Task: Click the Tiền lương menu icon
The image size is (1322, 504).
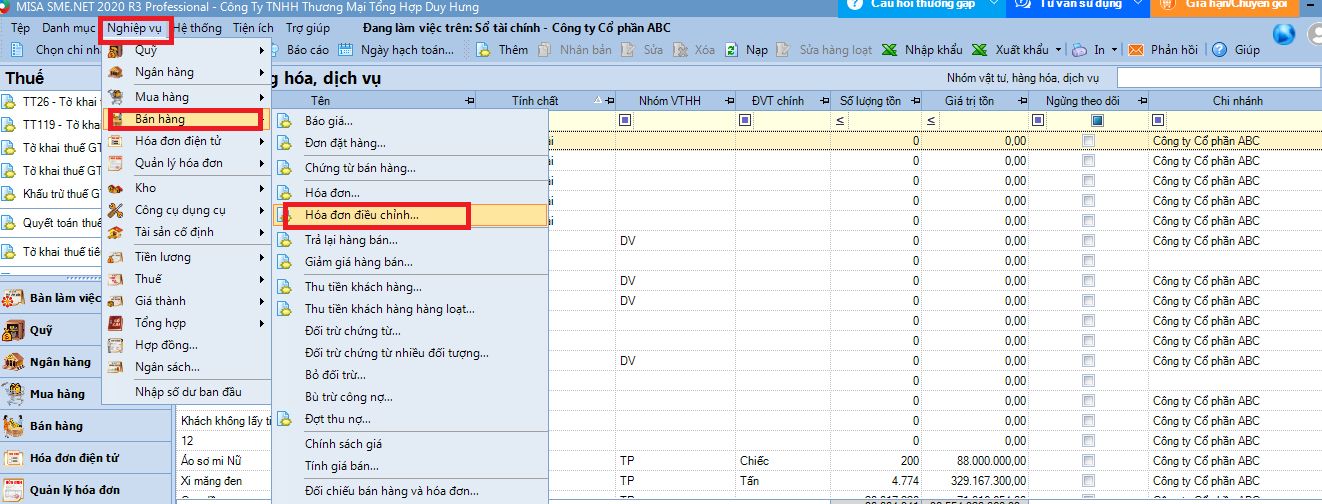Action: pyautogui.click(x=116, y=257)
